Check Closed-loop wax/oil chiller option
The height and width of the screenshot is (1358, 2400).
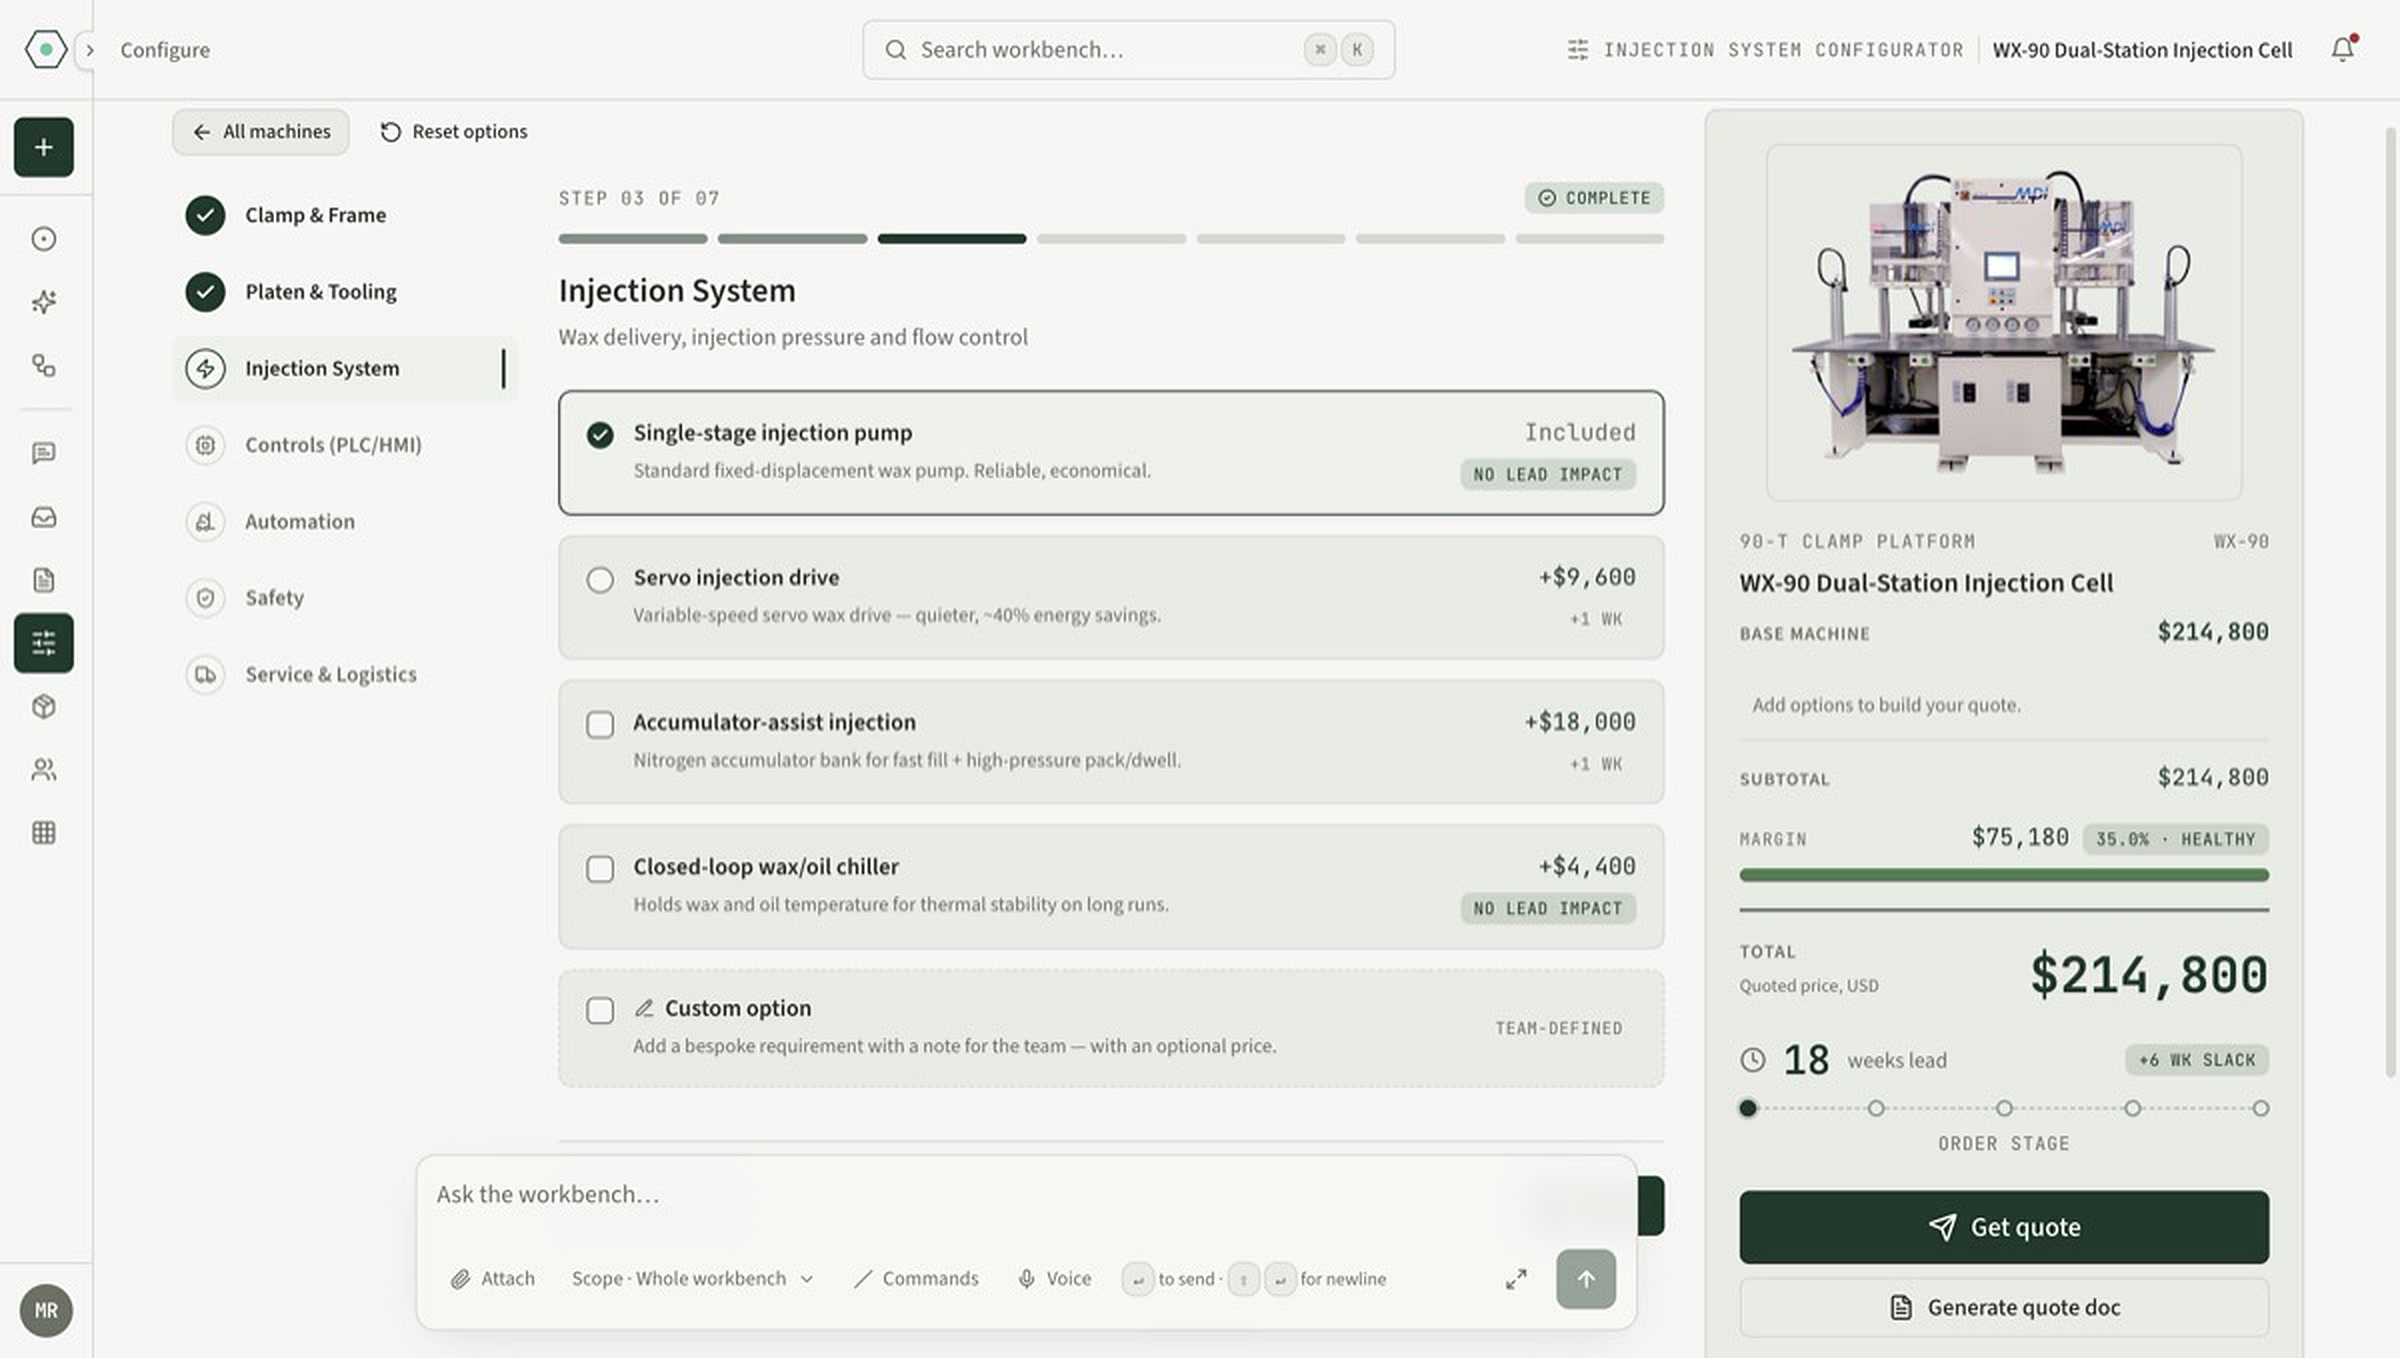coord(600,869)
